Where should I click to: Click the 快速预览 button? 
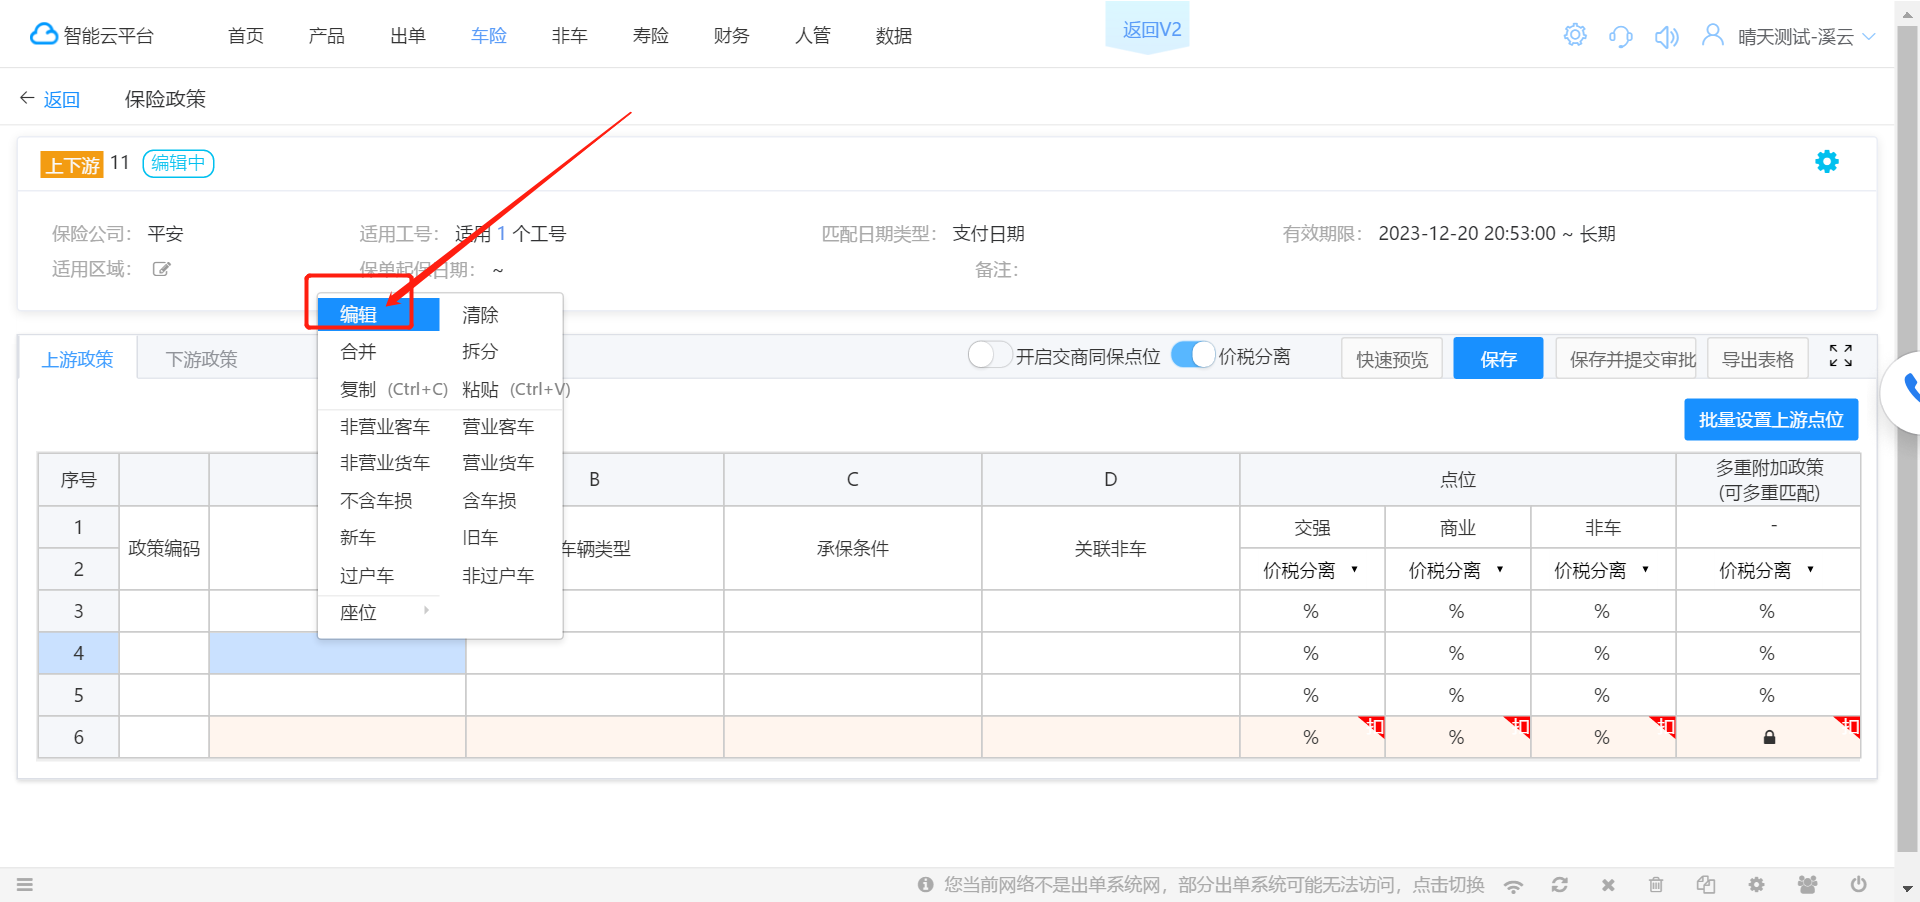(x=1392, y=358)
